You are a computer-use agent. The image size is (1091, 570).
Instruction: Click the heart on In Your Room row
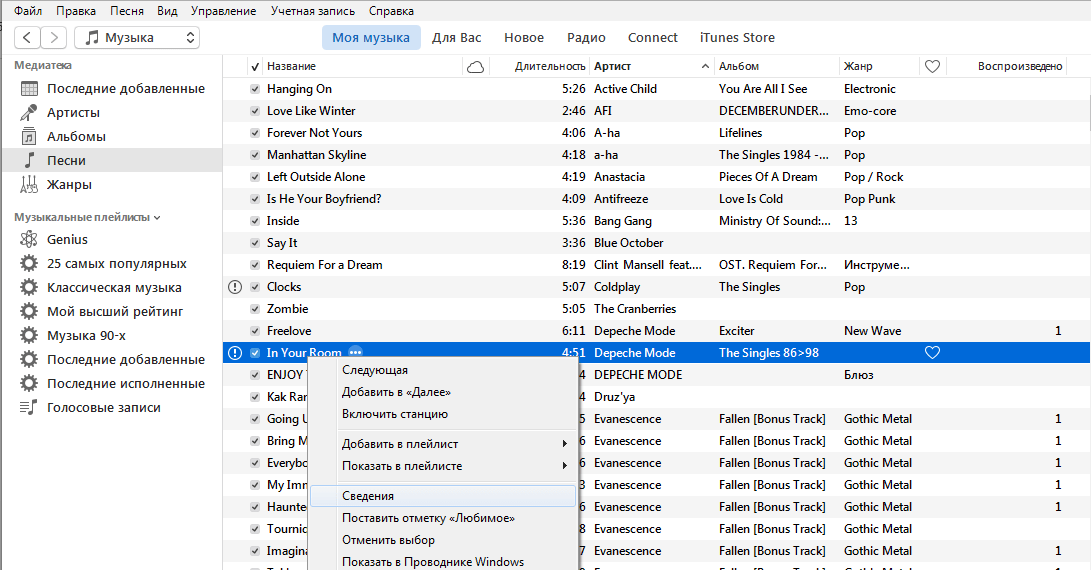[x=932, y=353]
